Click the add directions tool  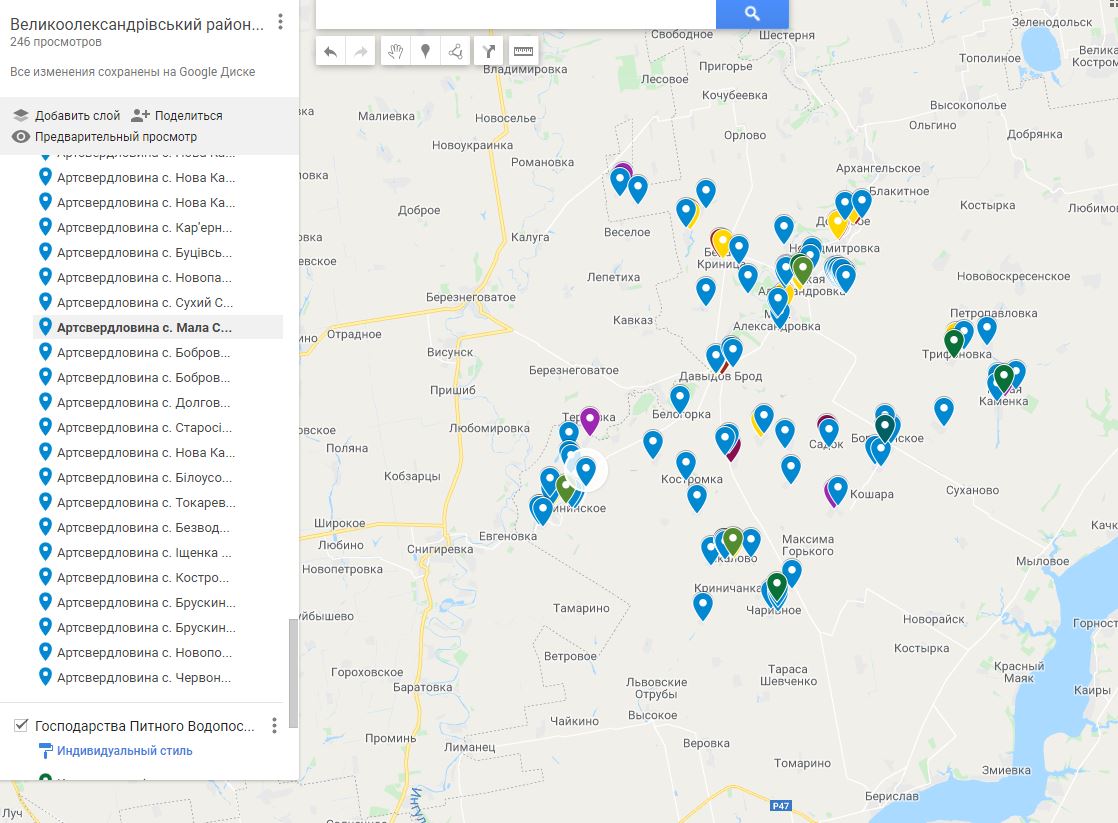pos(489,51)
